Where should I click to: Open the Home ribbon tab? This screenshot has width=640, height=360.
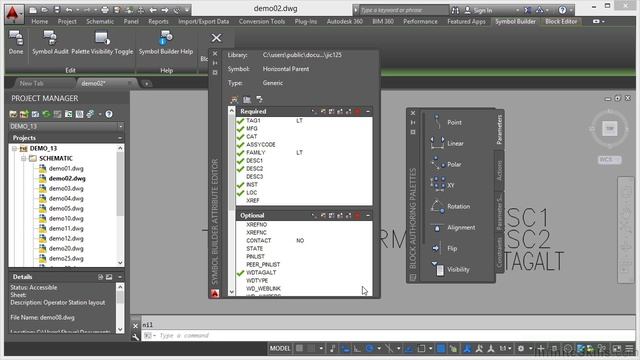pyautogui.click(x=40, y=21)
